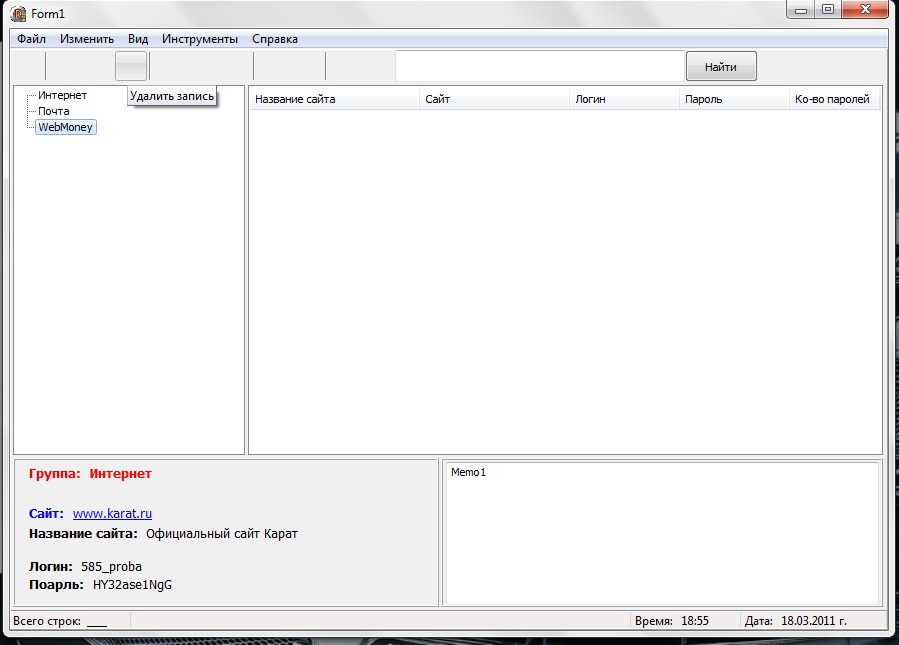Focus the search input field beside Найти
The width and height of the screenshot is (899, 645).
pyautogui.click(x=540, y=66)
